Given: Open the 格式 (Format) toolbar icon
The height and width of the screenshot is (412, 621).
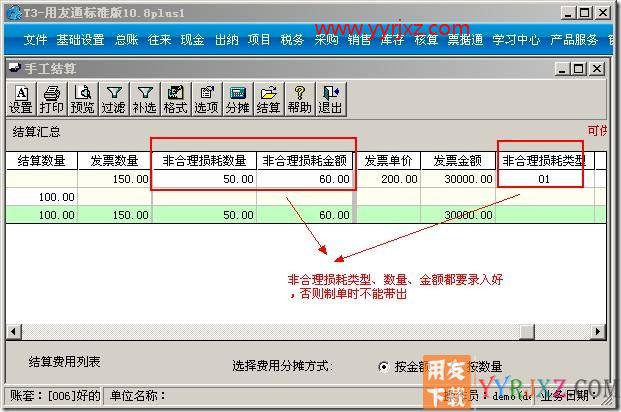Looking at the screenshot, I should click(x=175, y=99).
